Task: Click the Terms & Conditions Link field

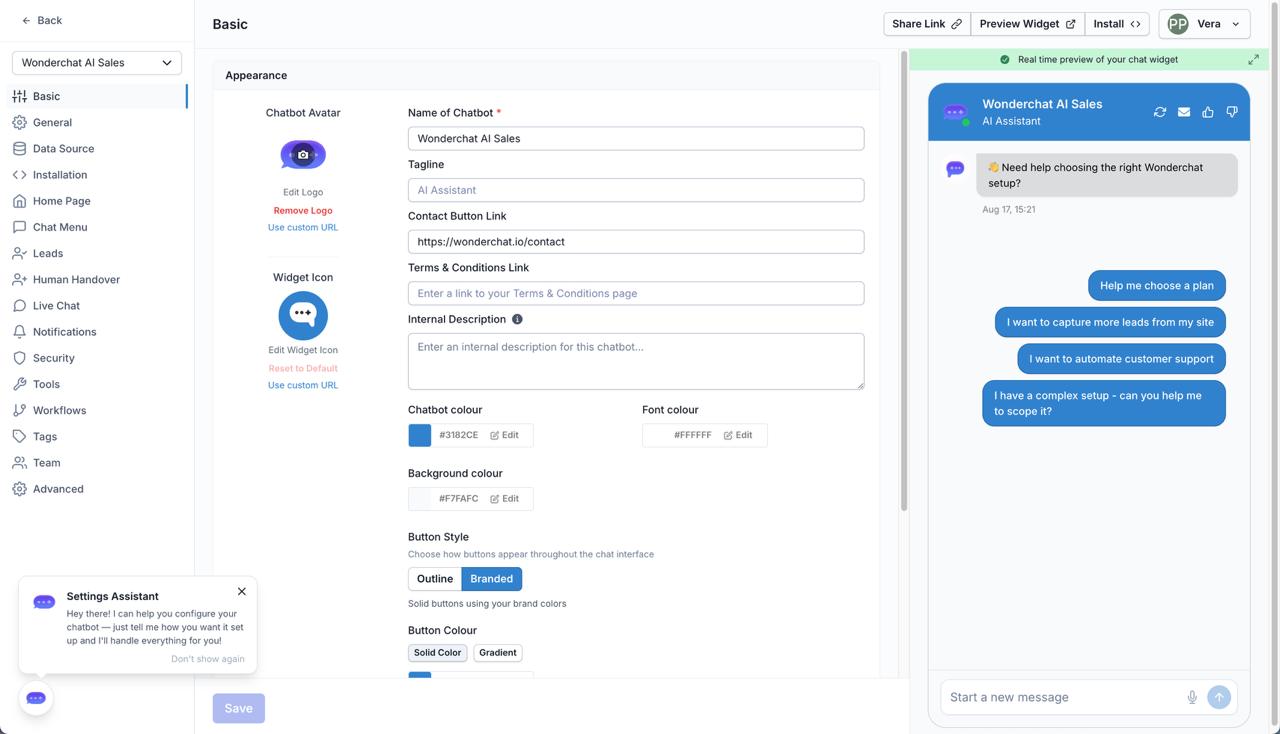Action: [x=636, y=294]
